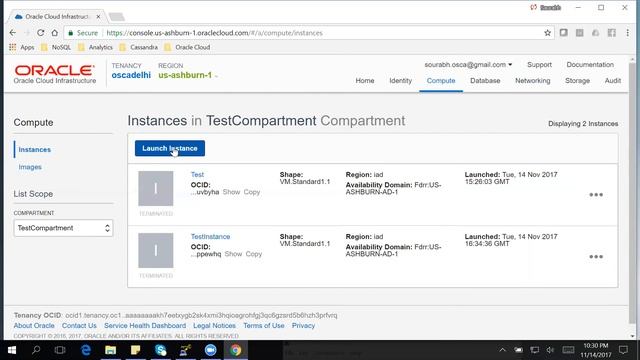Select Instances in Compute sidebar
Image resolution: width=640 pixels, height=360 pixels.
[x=35, y=150]
